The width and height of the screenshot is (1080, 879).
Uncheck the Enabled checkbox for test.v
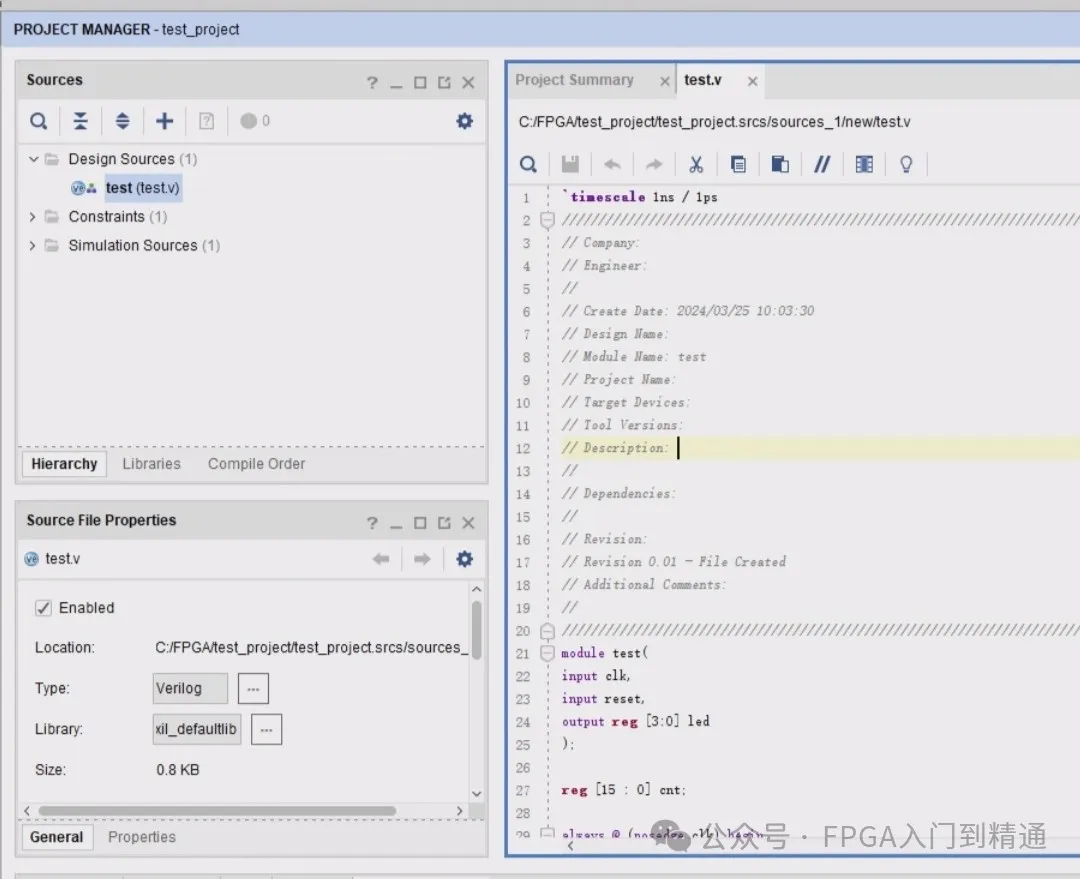pos(44,608)
